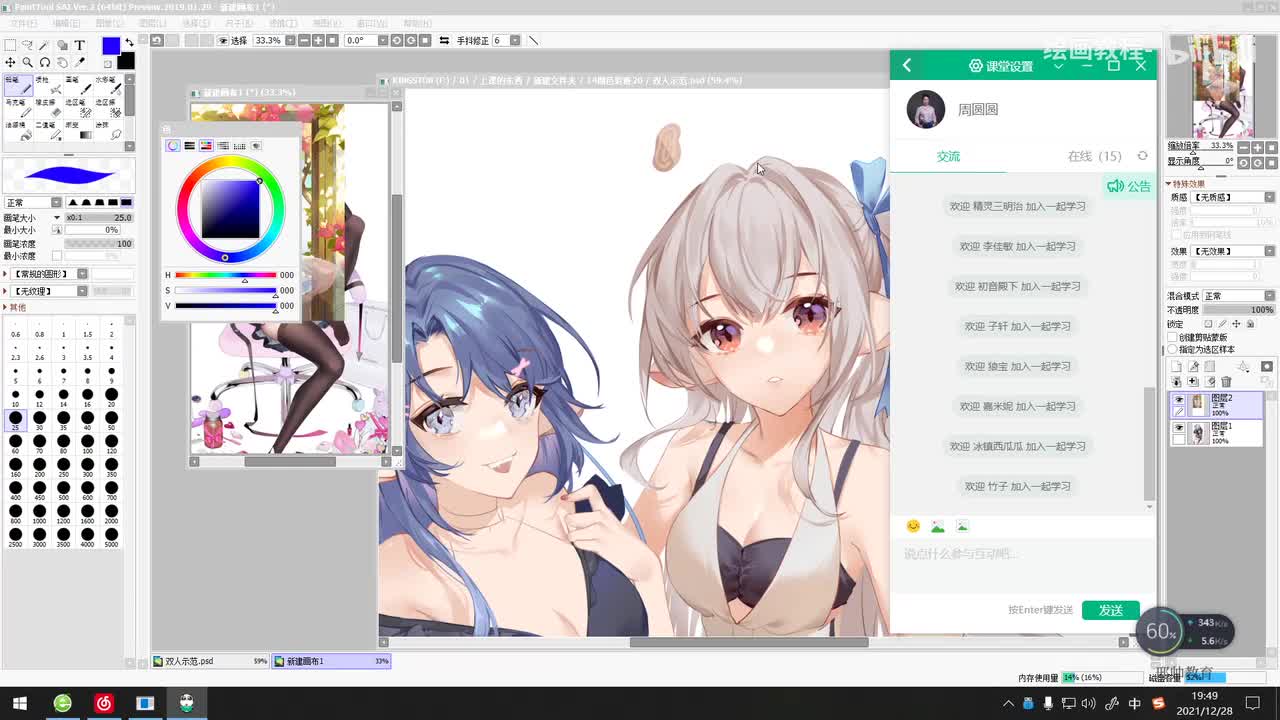This screenshot has width=1280, height=720.
Task: Delete layer with trash icon
Action: [1226, 382]
